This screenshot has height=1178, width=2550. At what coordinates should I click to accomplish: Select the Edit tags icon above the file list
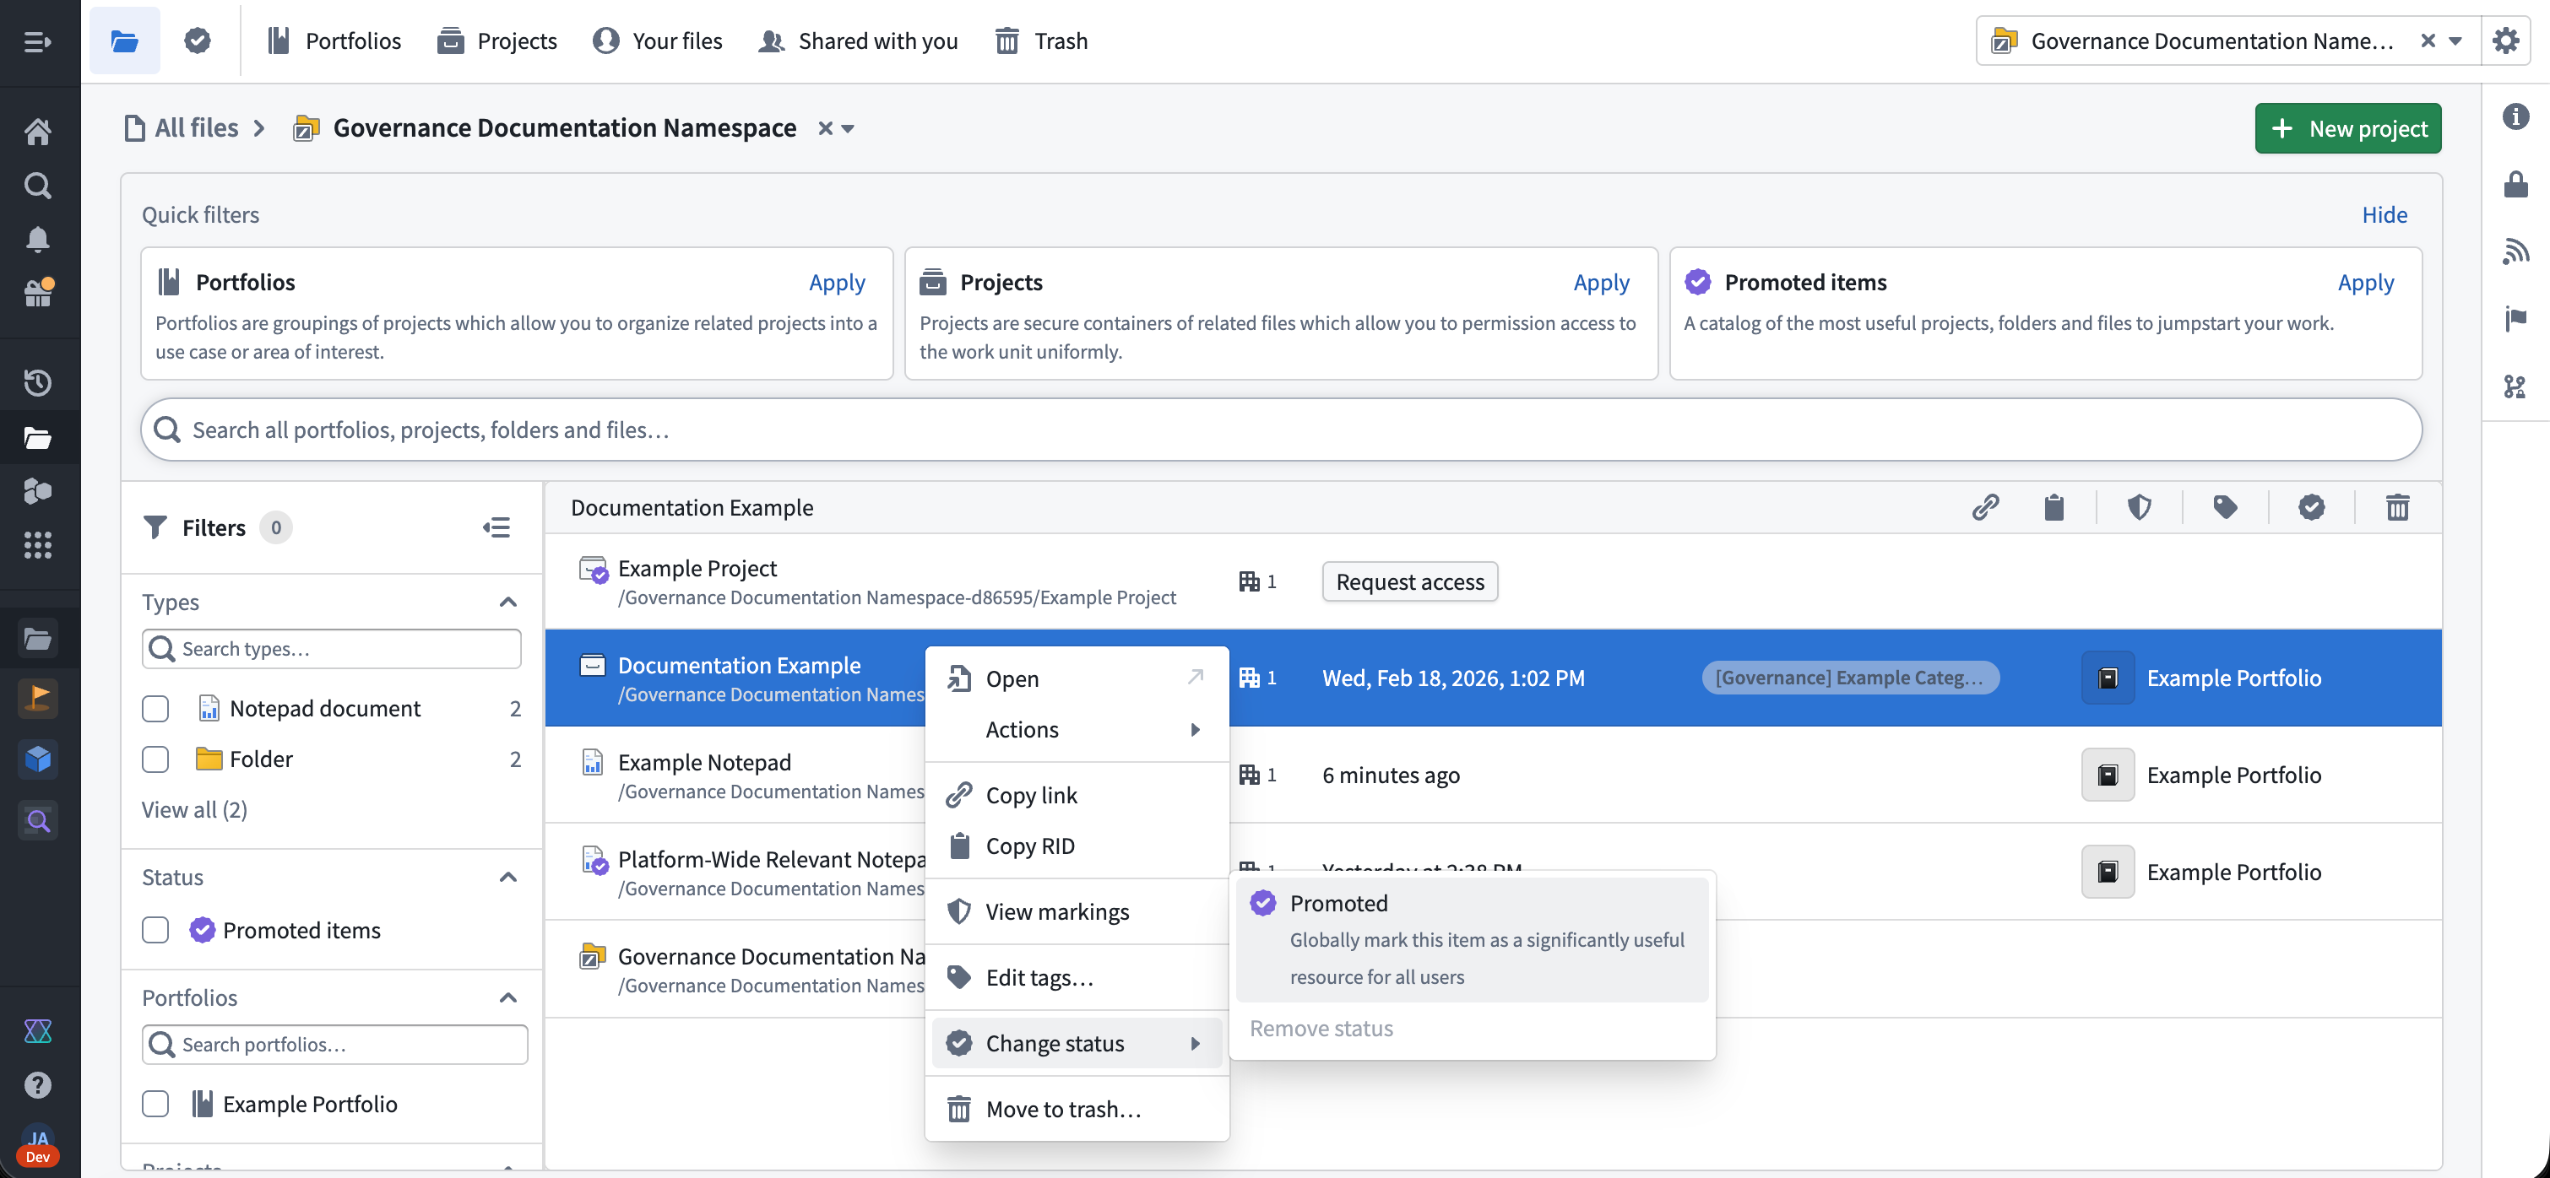[2225, 507]
